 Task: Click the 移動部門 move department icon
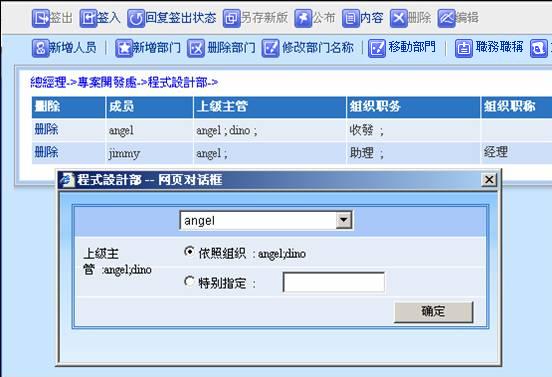[x=377, y=48]
